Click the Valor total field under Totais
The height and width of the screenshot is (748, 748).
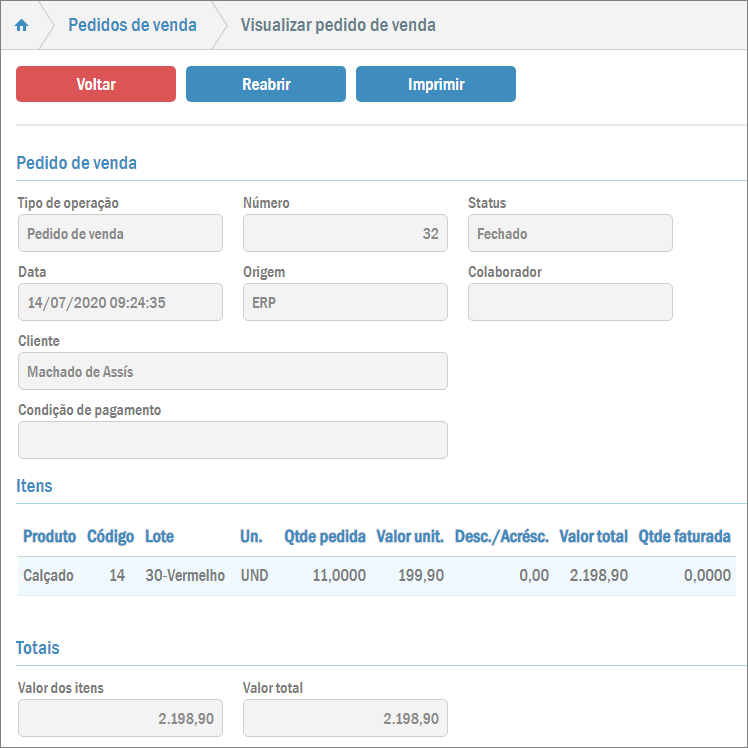click(x=345, y=719)
